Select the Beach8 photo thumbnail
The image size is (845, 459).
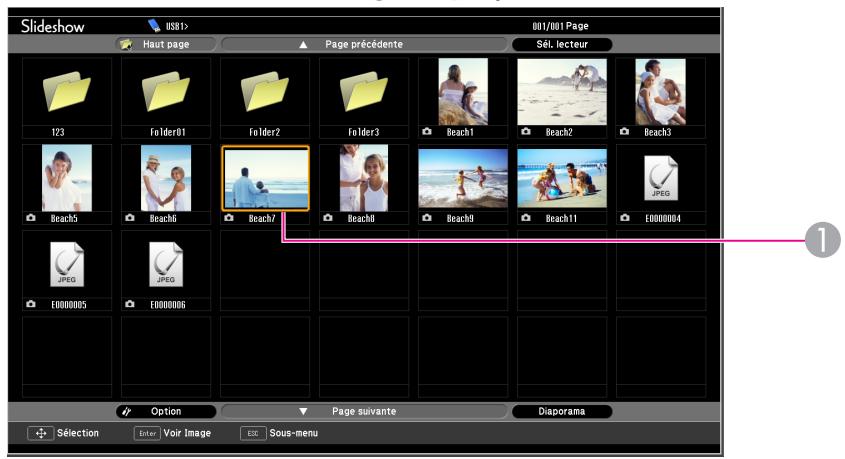point(364,178)
